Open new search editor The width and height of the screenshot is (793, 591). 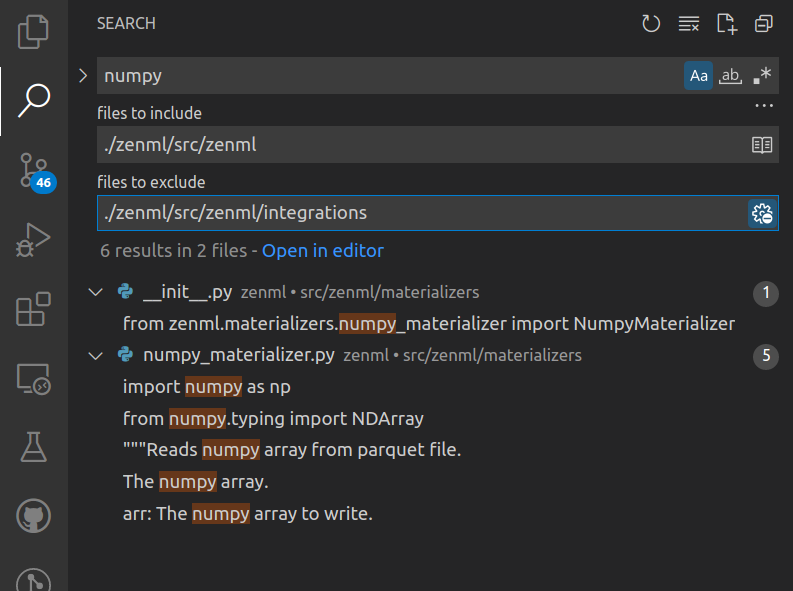[x=727, y=23]
